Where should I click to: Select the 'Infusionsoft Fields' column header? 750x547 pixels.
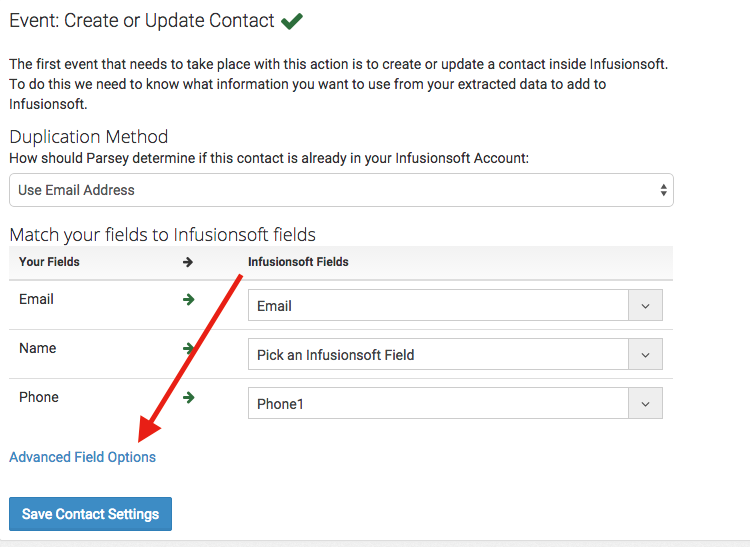pos(298,262)
